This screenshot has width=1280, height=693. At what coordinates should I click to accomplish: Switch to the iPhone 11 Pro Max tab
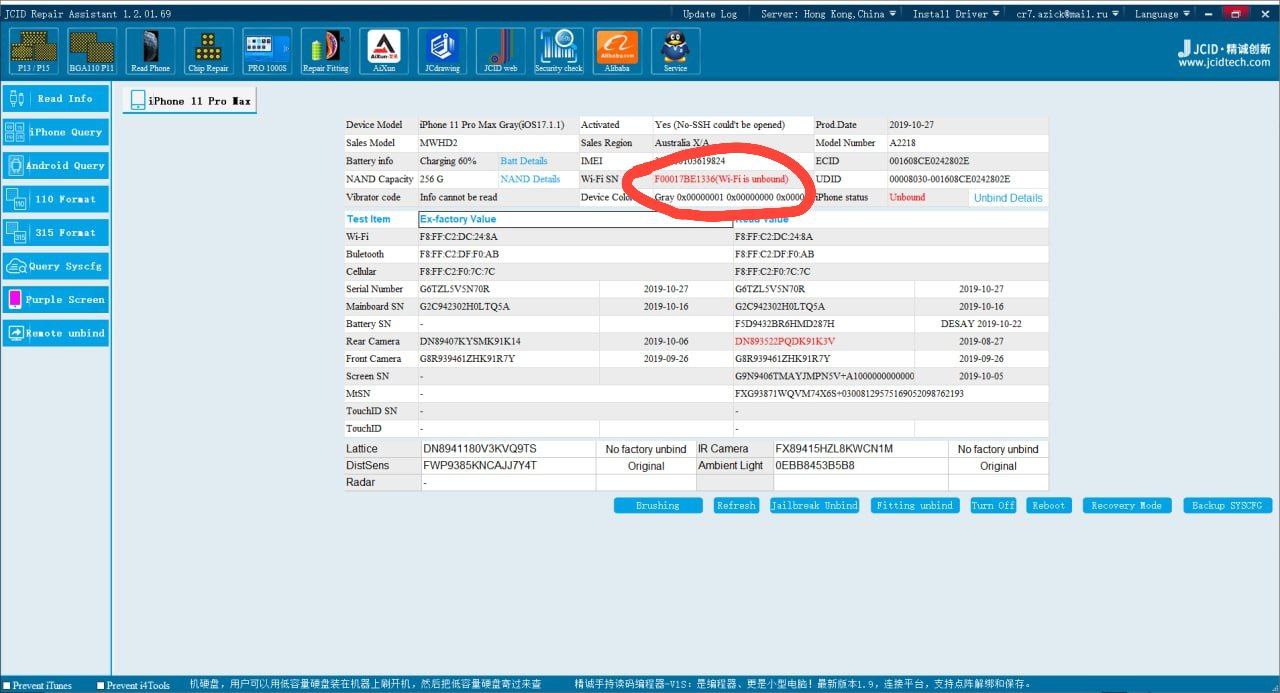coord(190,101)
